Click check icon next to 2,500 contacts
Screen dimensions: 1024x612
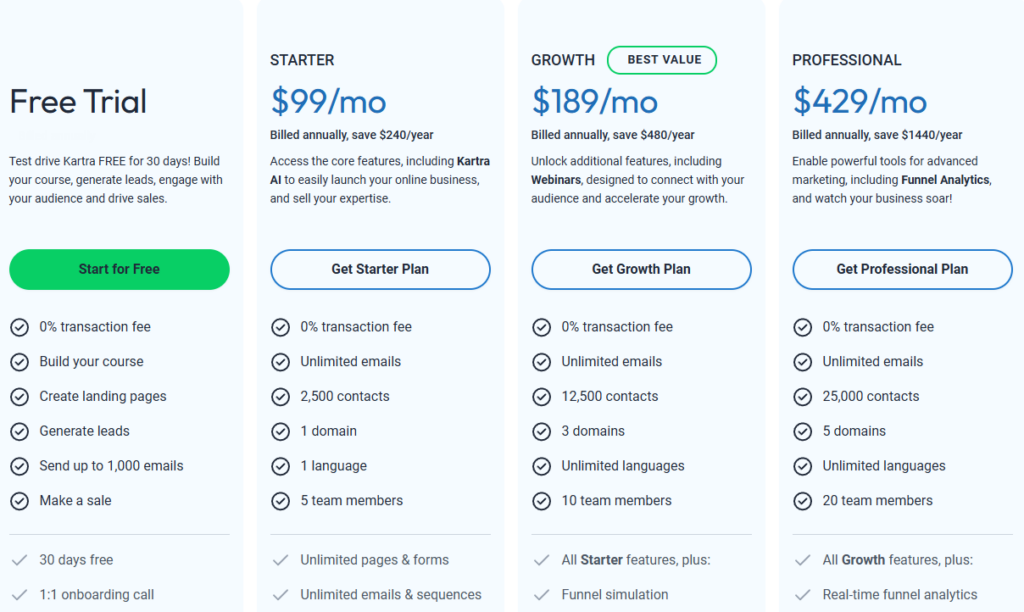click(280, 397)
